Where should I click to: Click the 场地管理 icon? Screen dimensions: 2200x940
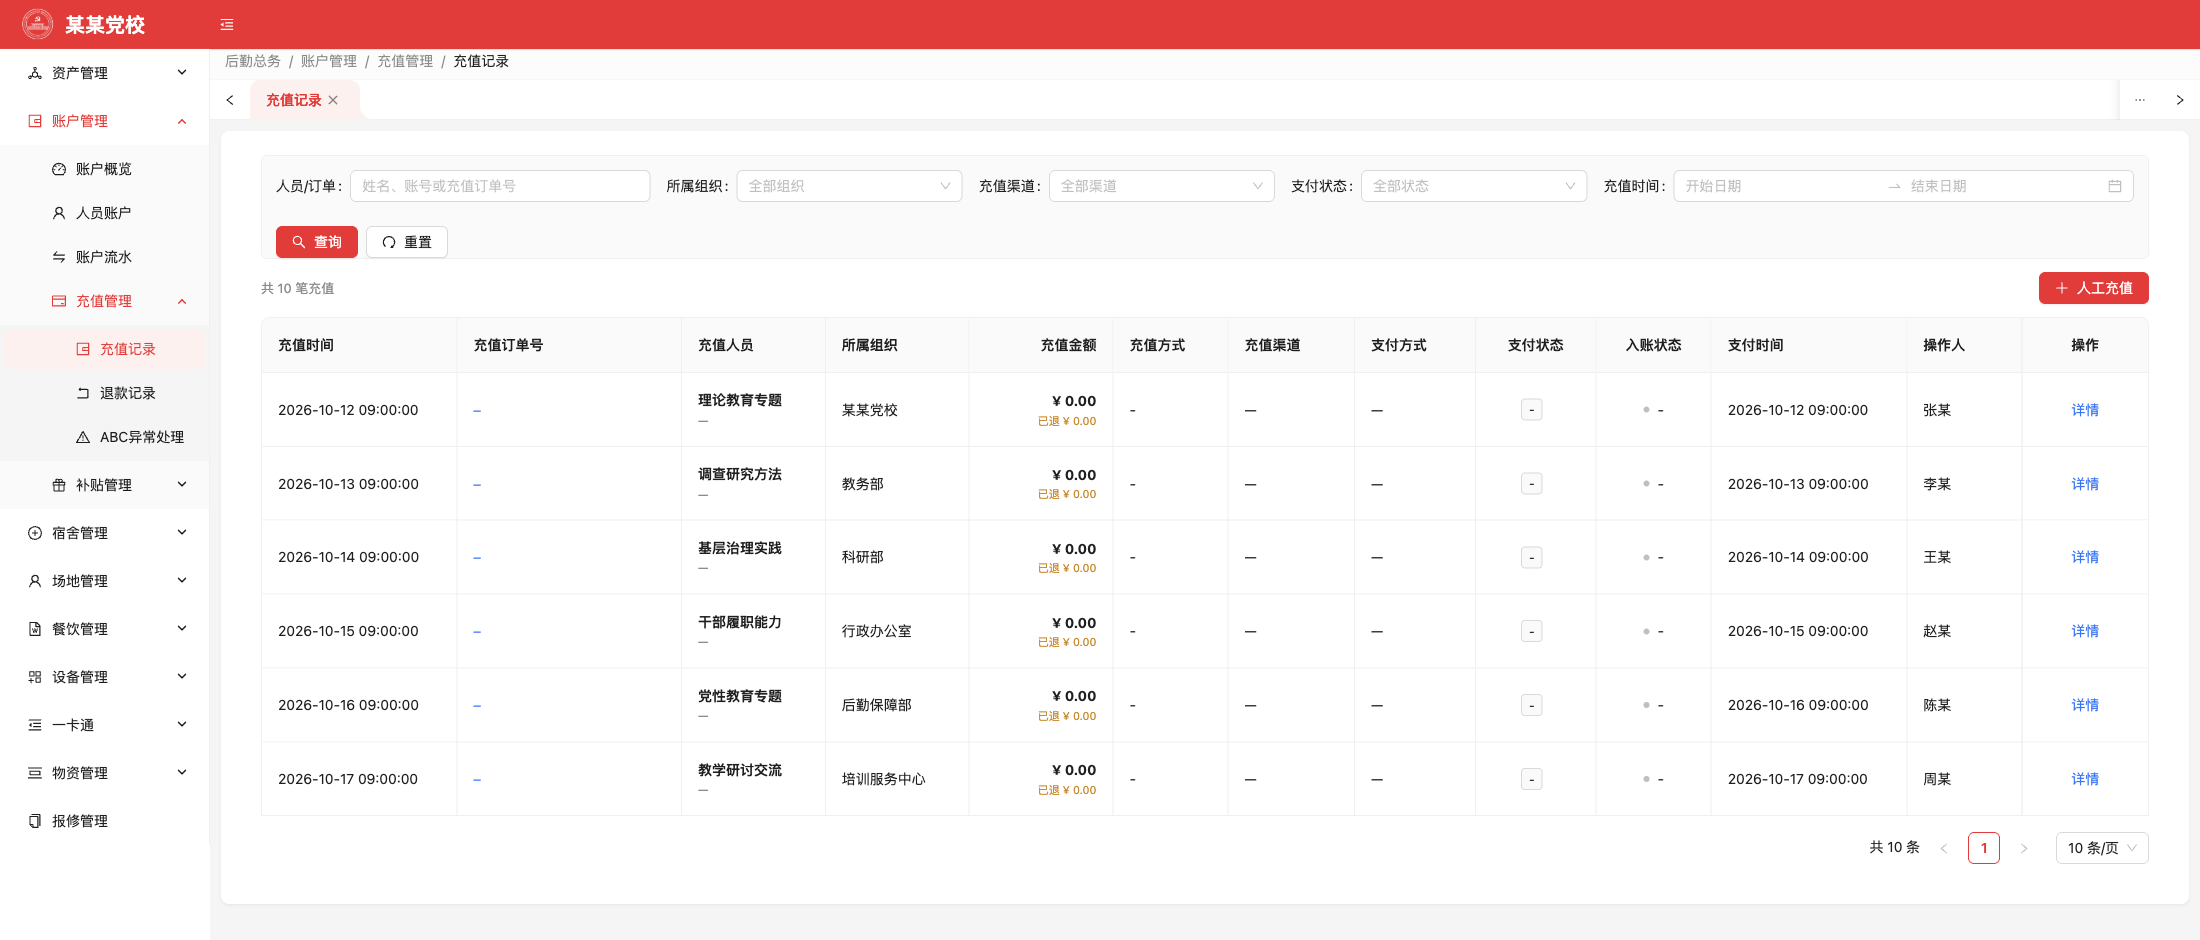coord(35,581)
